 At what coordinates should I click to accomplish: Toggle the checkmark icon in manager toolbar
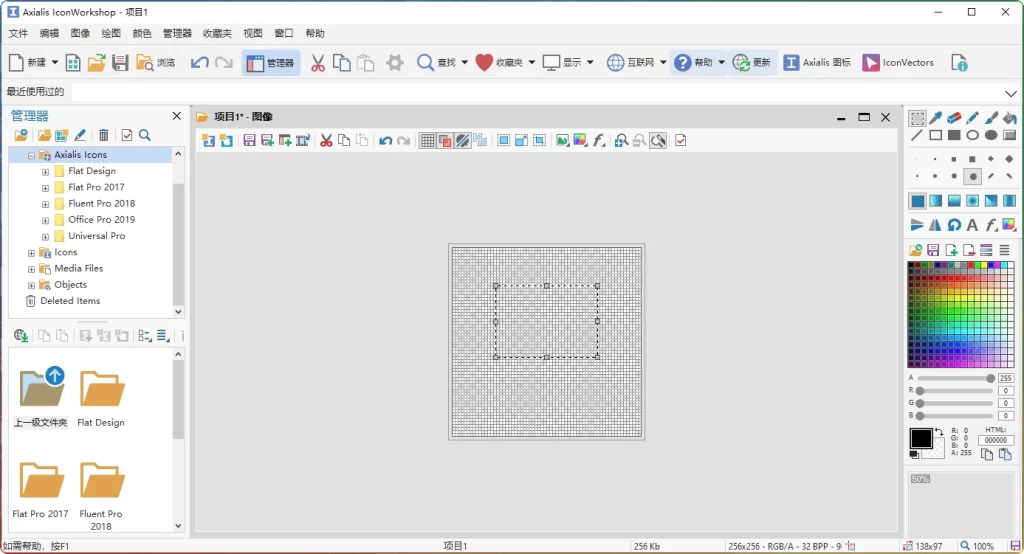tap(127, 135)
